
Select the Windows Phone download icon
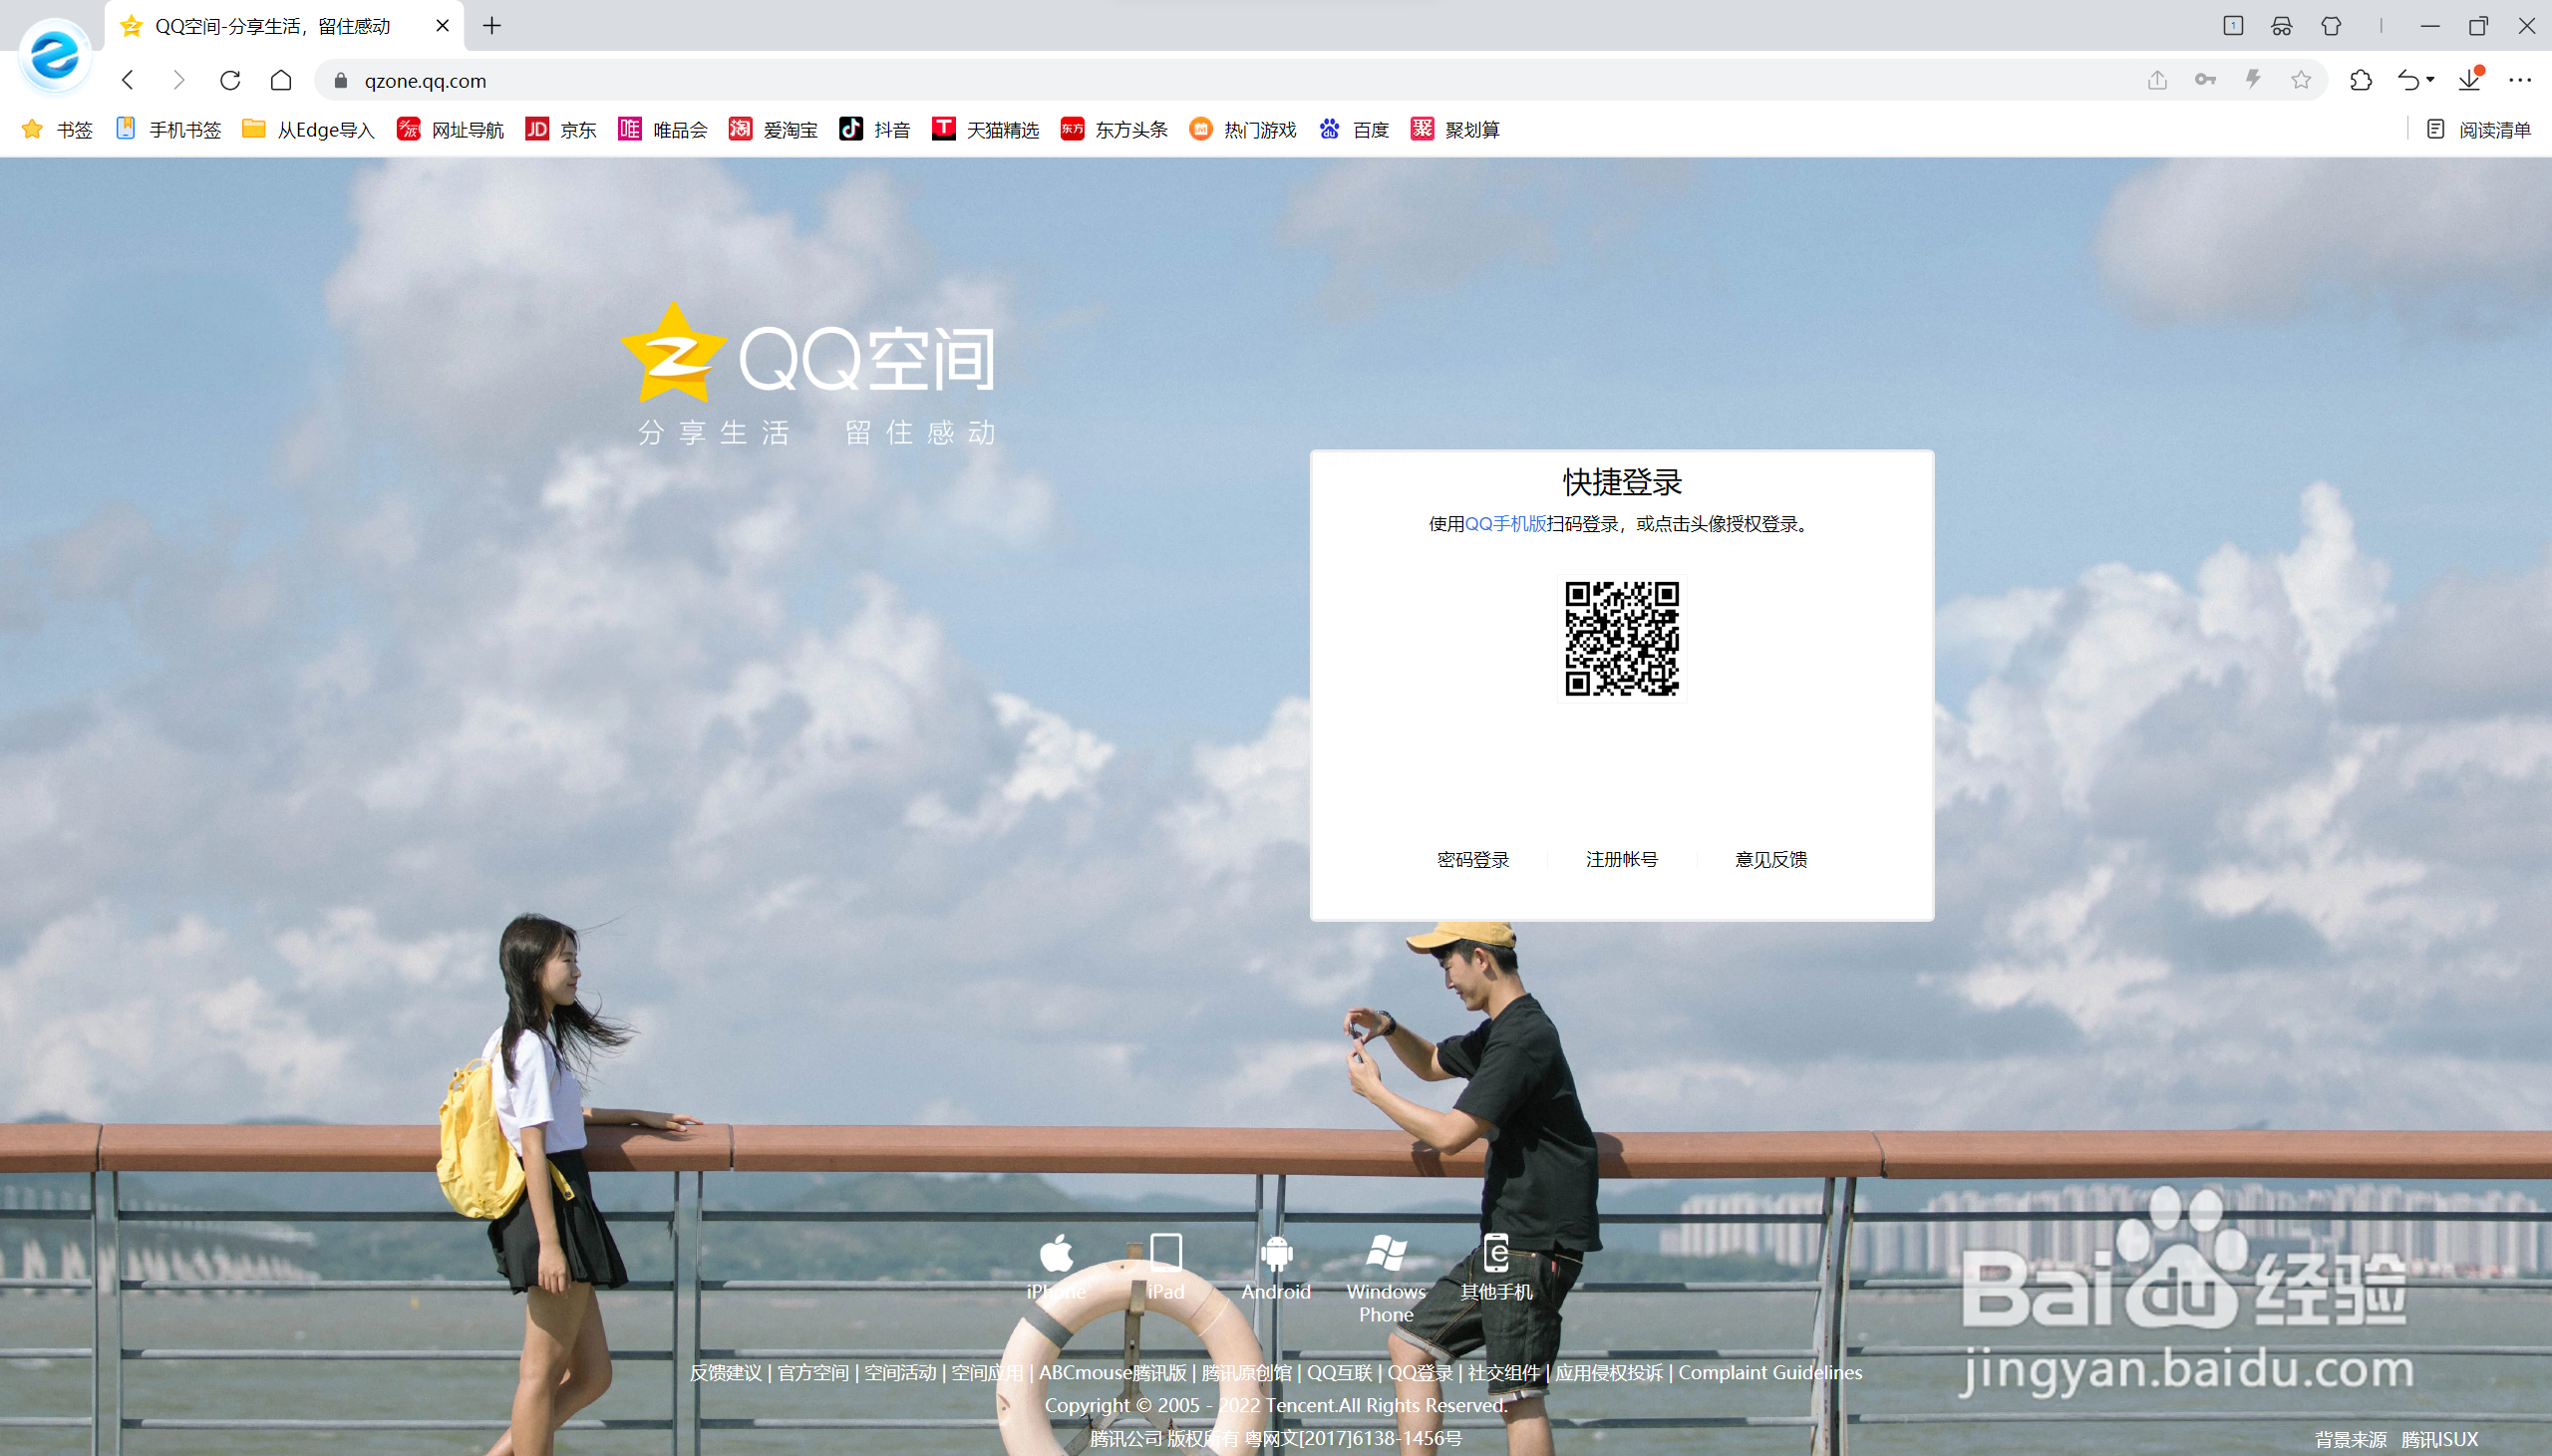click(1386, 1254)
